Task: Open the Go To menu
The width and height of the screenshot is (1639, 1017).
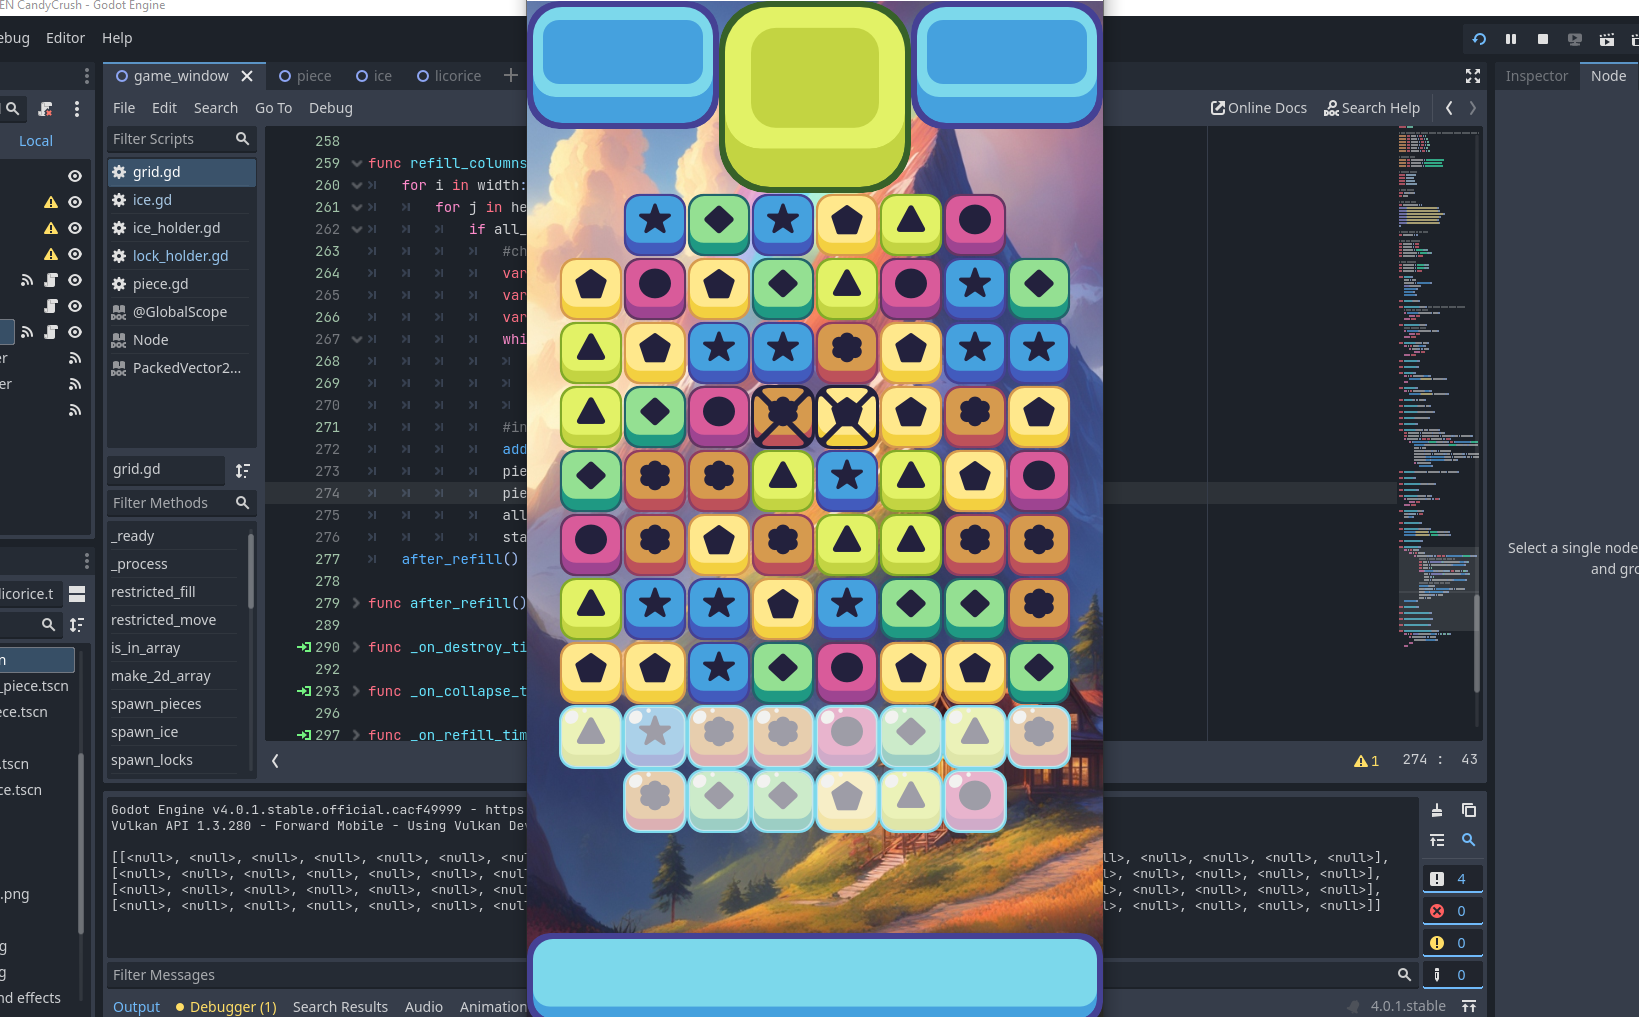Action: point(274,108)
